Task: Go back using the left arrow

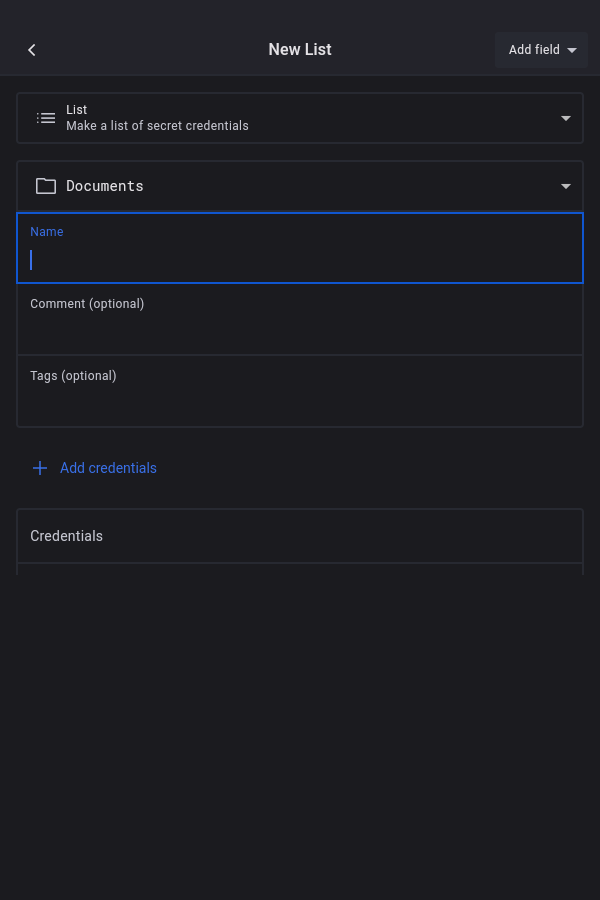Action: (32, 50)
